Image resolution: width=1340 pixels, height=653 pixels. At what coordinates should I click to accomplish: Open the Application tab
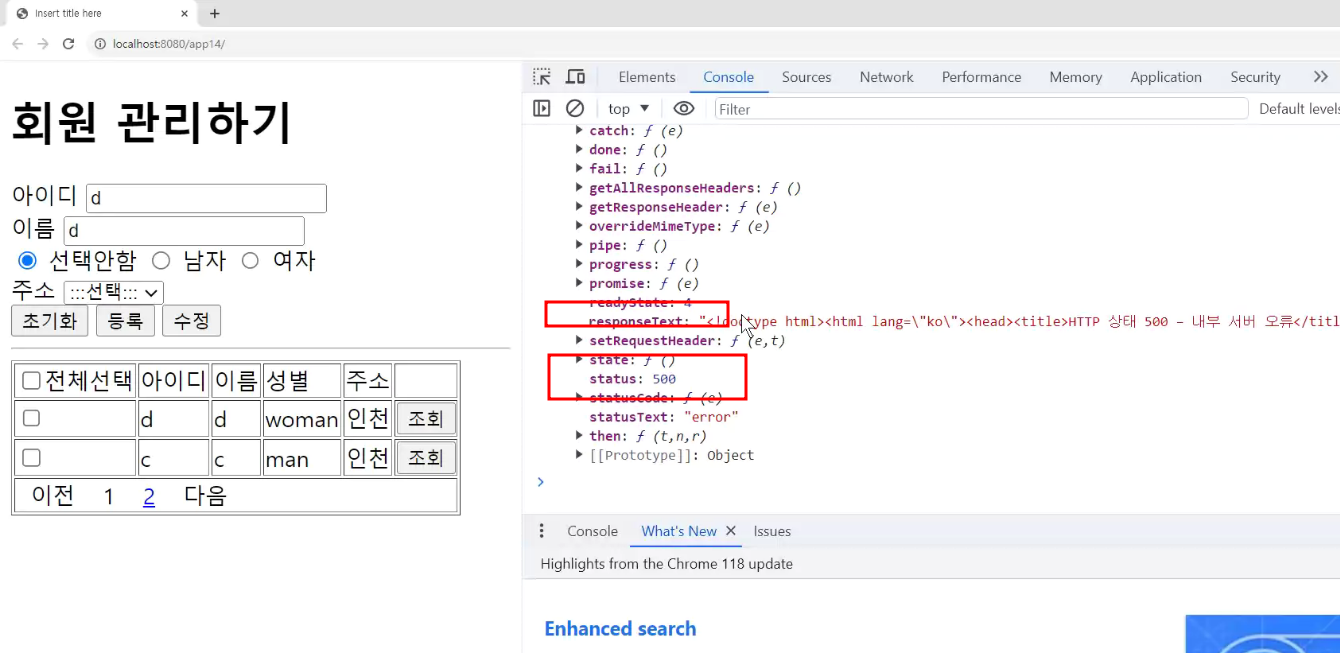[1166, 77]
